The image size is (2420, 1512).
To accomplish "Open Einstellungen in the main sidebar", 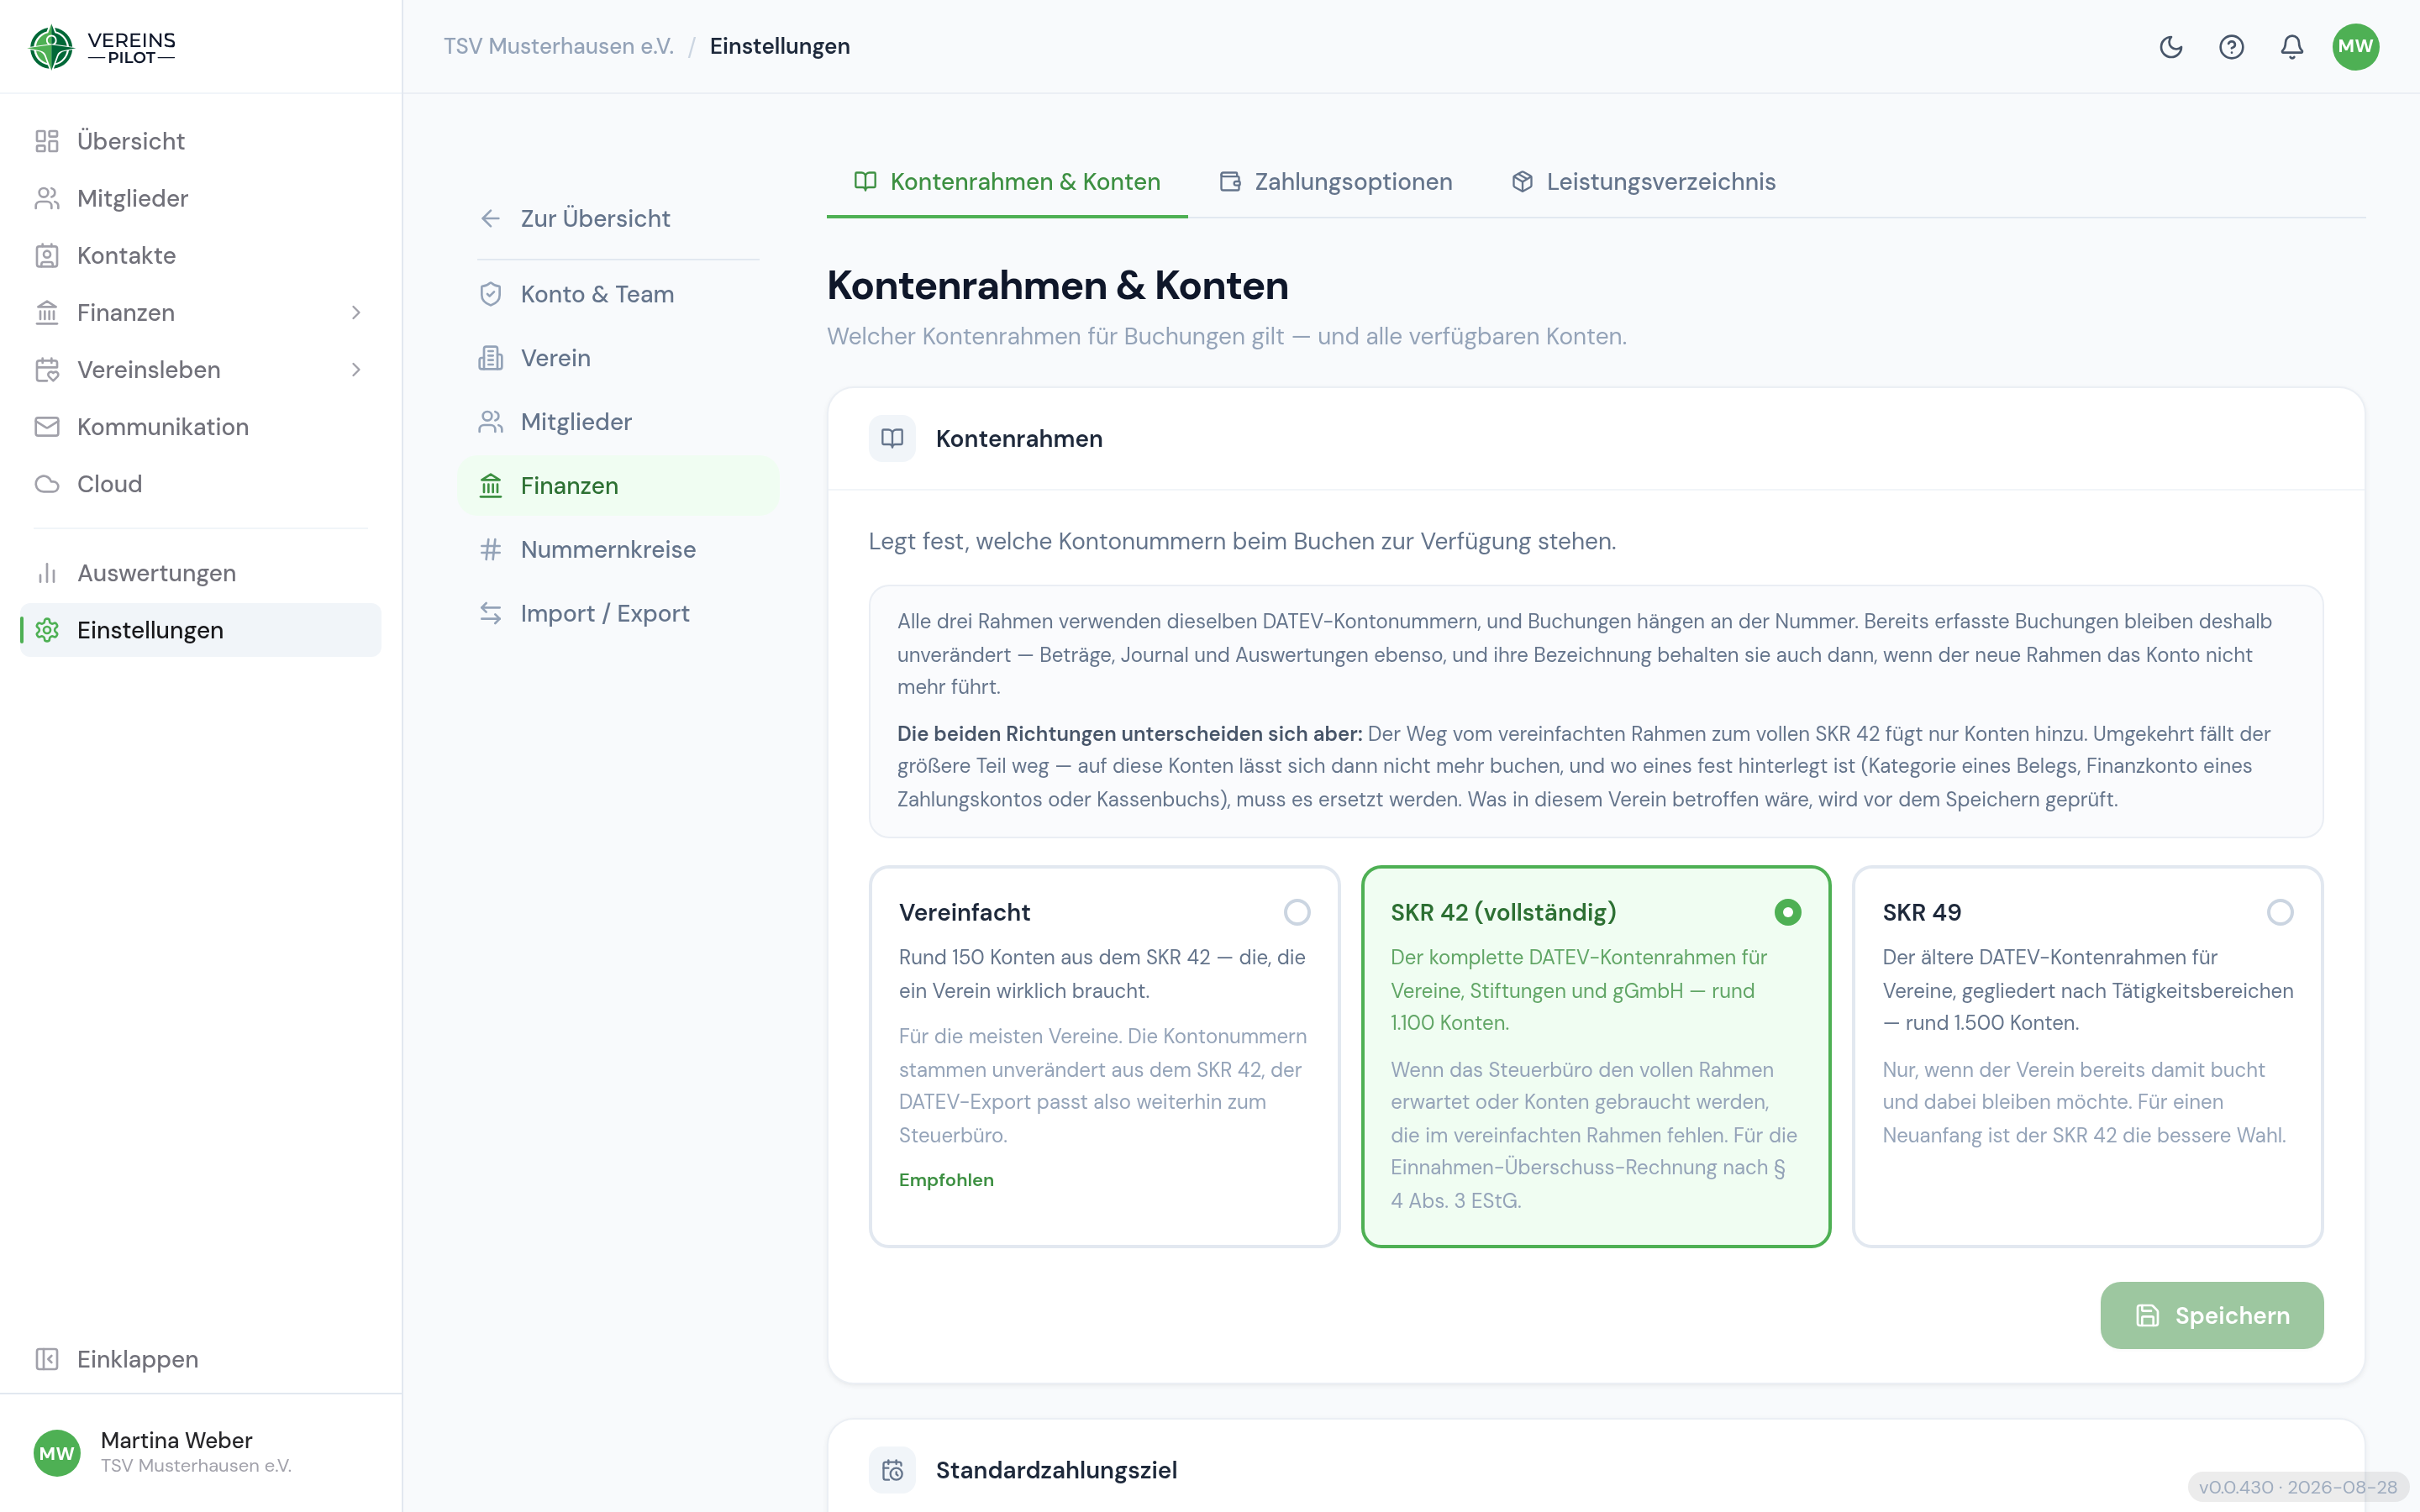I will 200,630.
